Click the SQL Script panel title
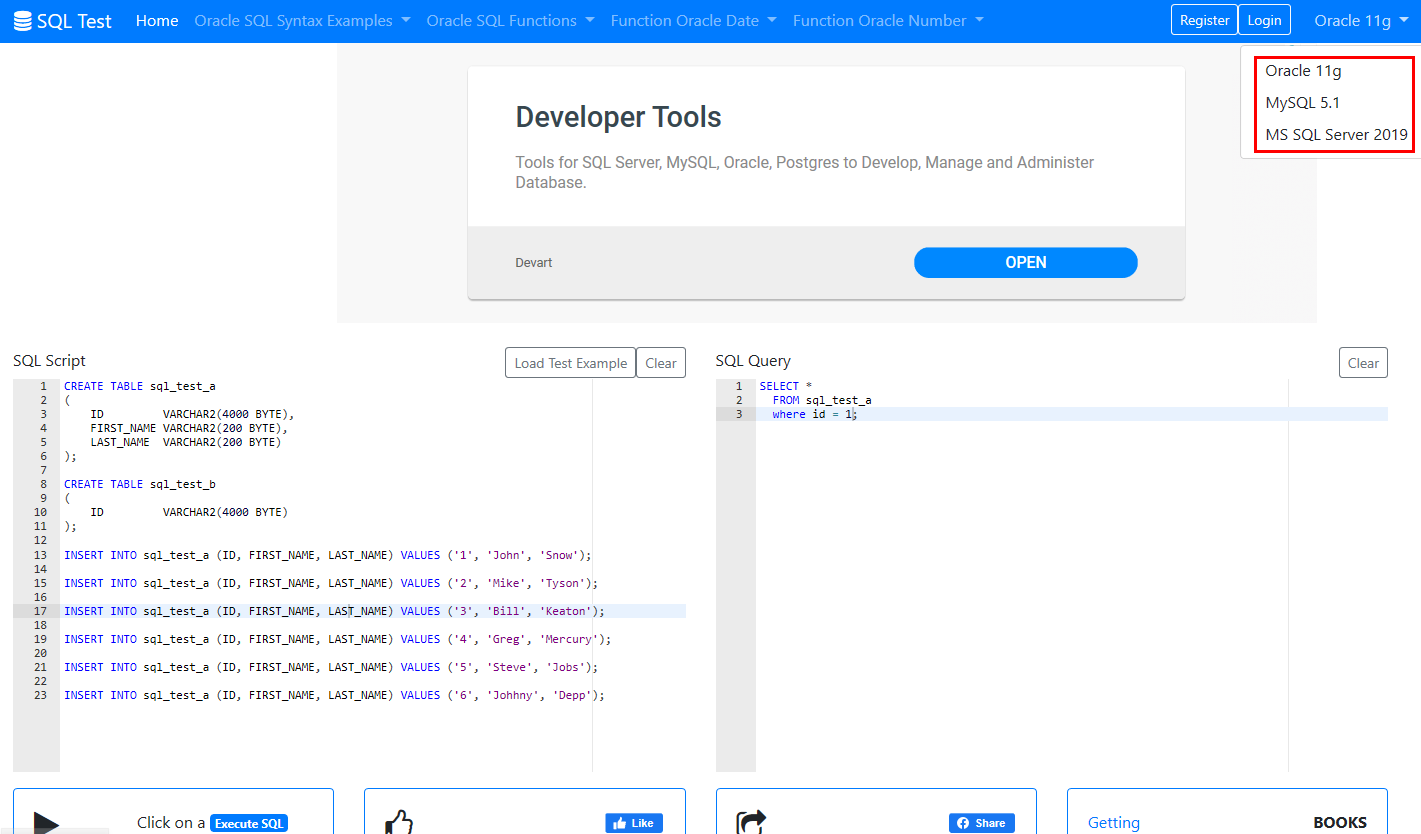Image resolution: width=1421 pixels, height=834 pixels. click(x=49, y=361)
